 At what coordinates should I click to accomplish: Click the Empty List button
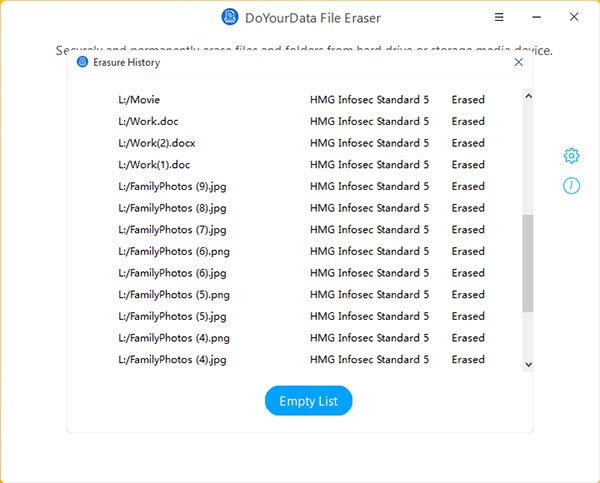[308, 401]
